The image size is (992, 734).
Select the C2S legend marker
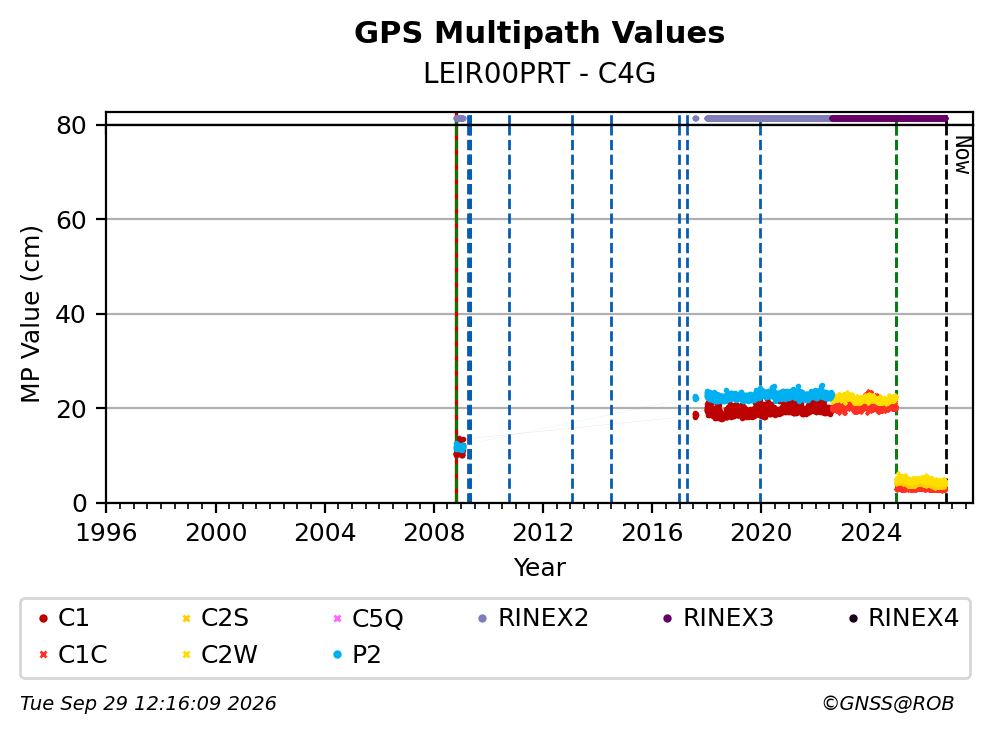(x=186, y=618)
